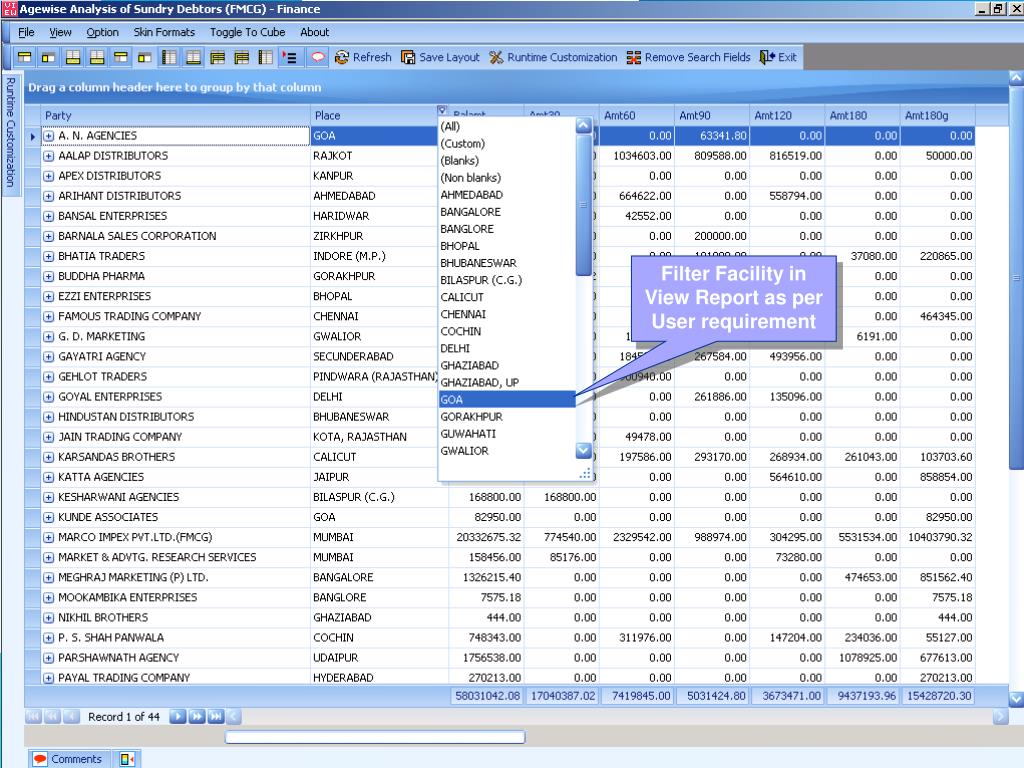Select the HYDERABAD place cell

[379, 678]
